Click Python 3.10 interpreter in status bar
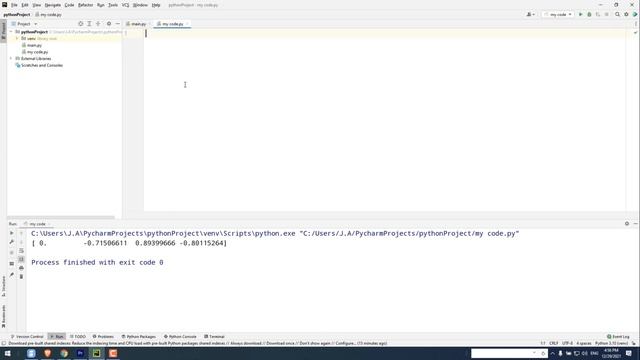This screenshot has width=640, height=360. [x=611, y=343]
